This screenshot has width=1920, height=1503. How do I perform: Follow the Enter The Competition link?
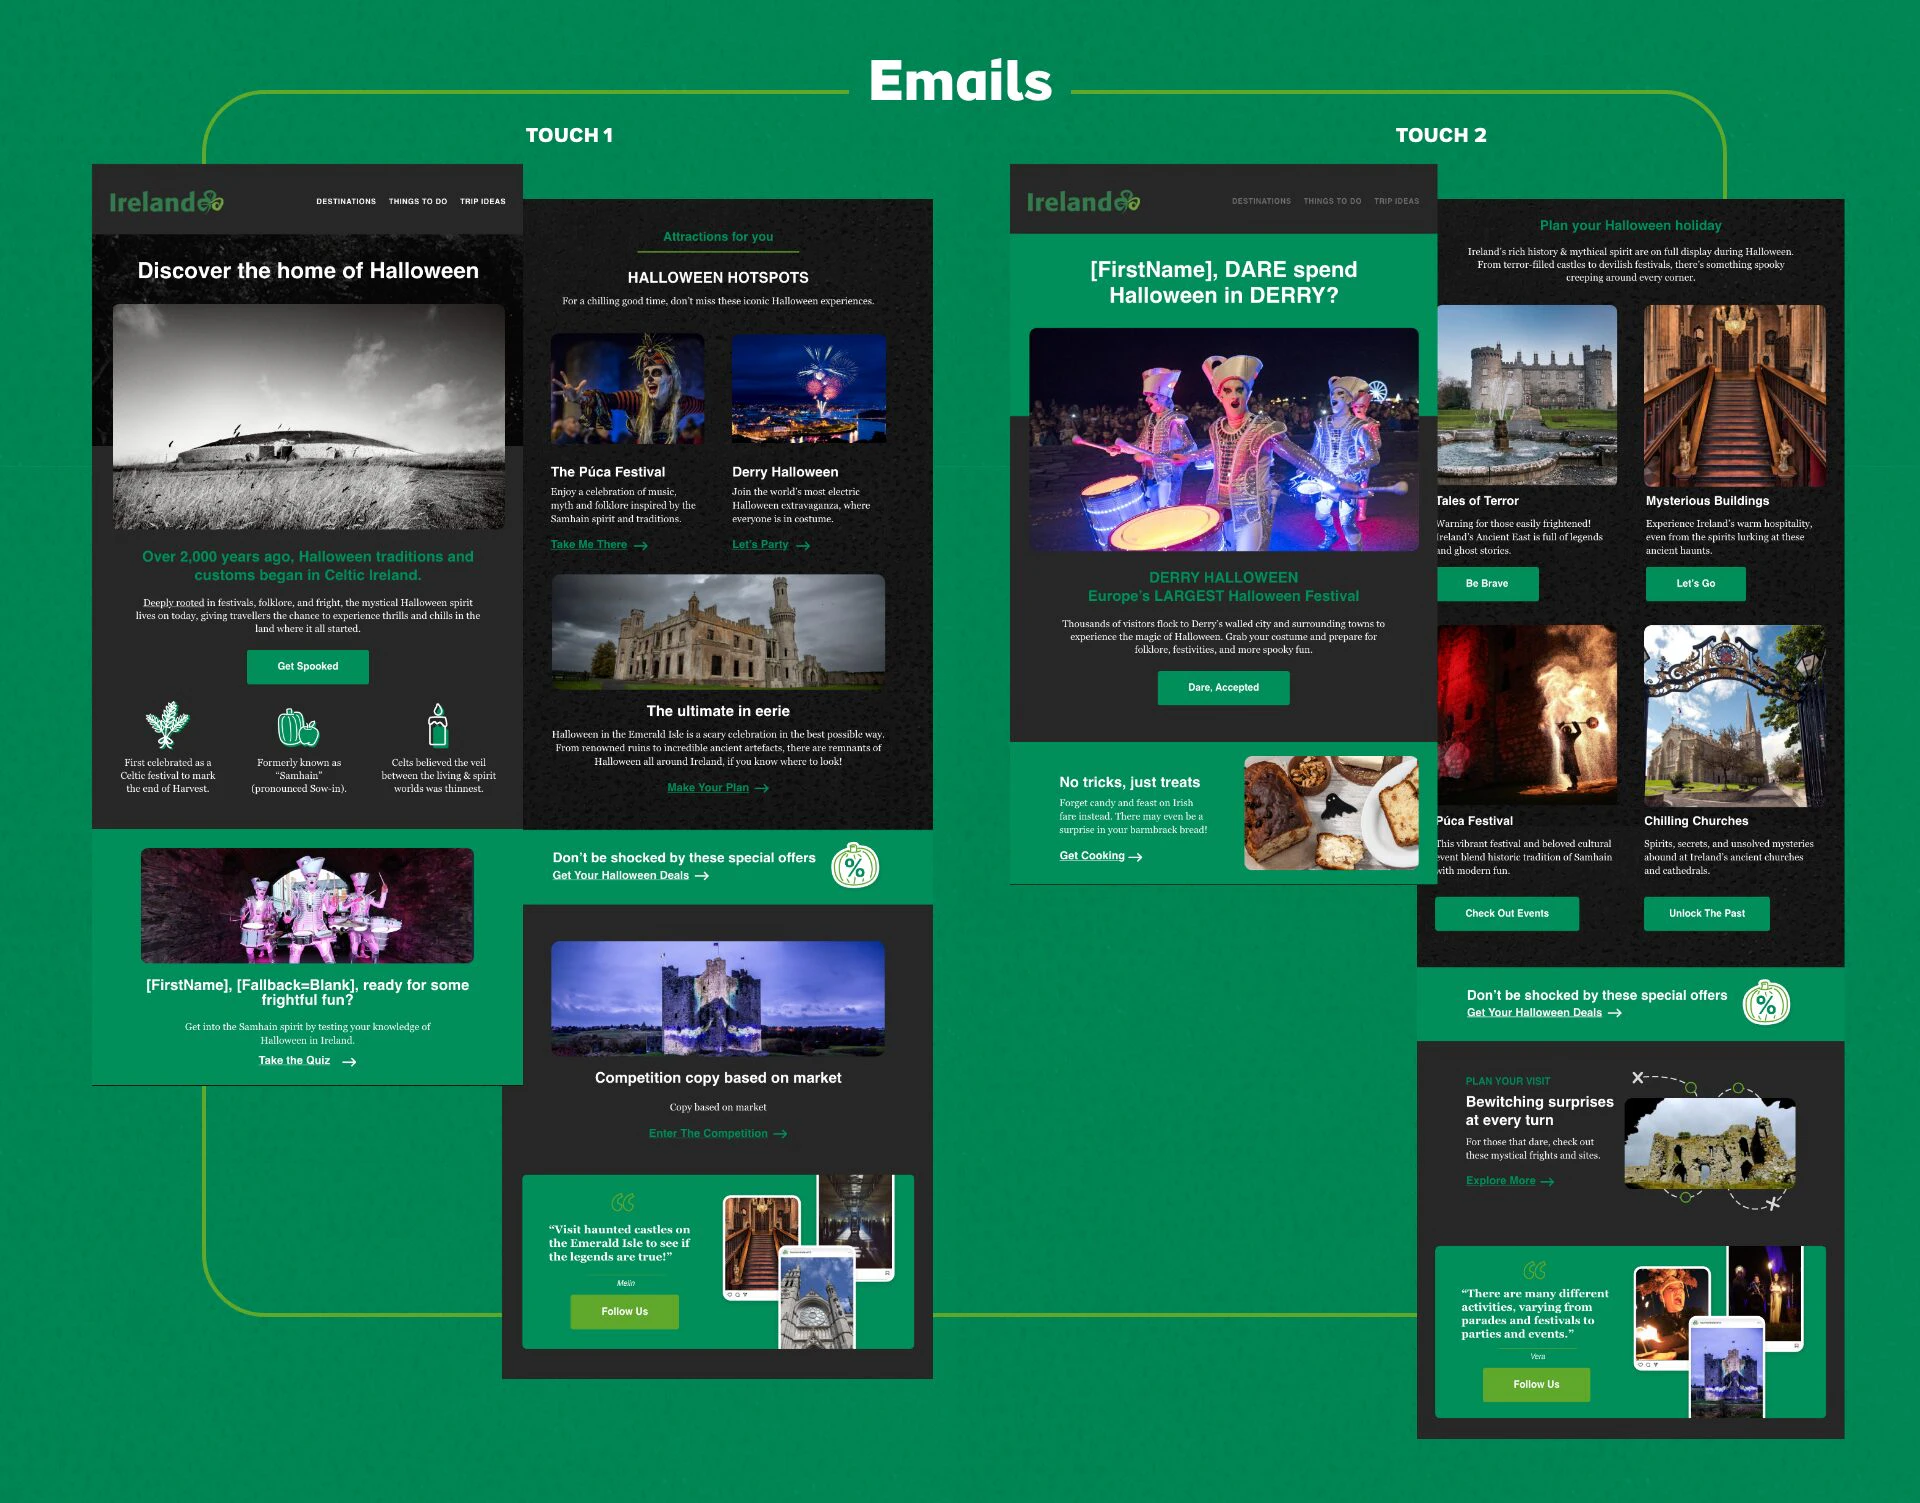708,1134
